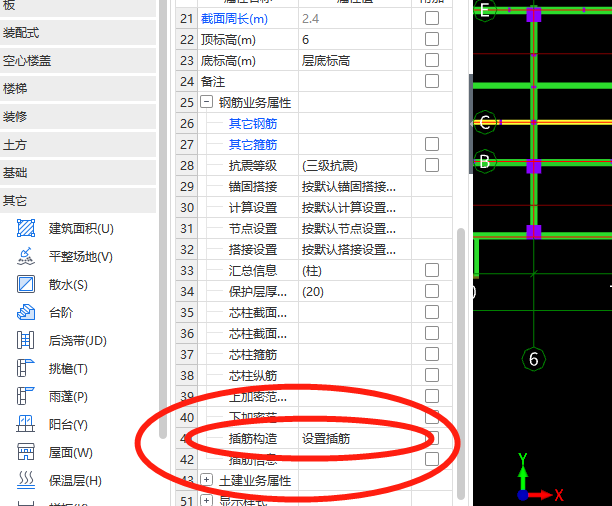Image resolution: width=612 pixels, height=506 pixels.
Task: Tick the 附加 checkbox for 其它箍筋
Action: [x=432, y=144]
